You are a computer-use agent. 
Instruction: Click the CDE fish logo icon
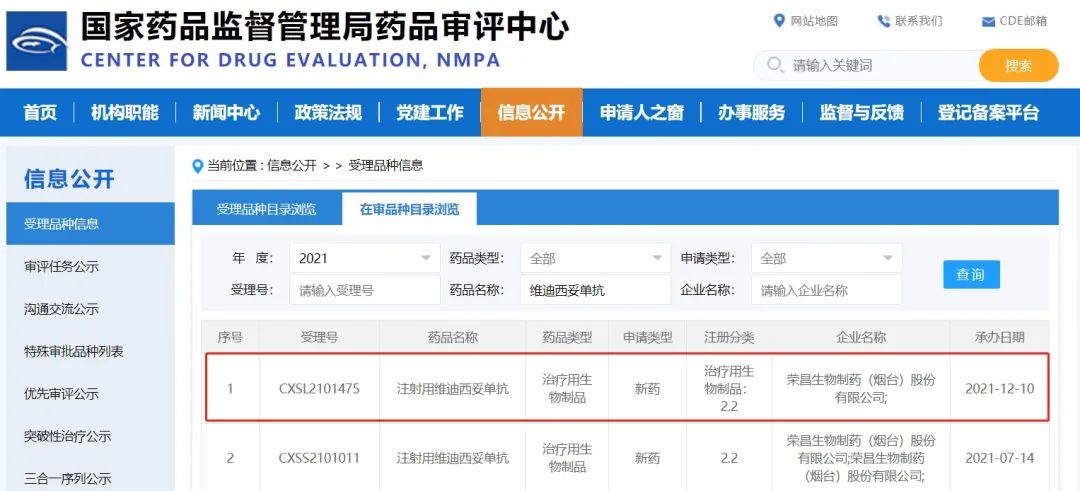[x=37, y=41]
